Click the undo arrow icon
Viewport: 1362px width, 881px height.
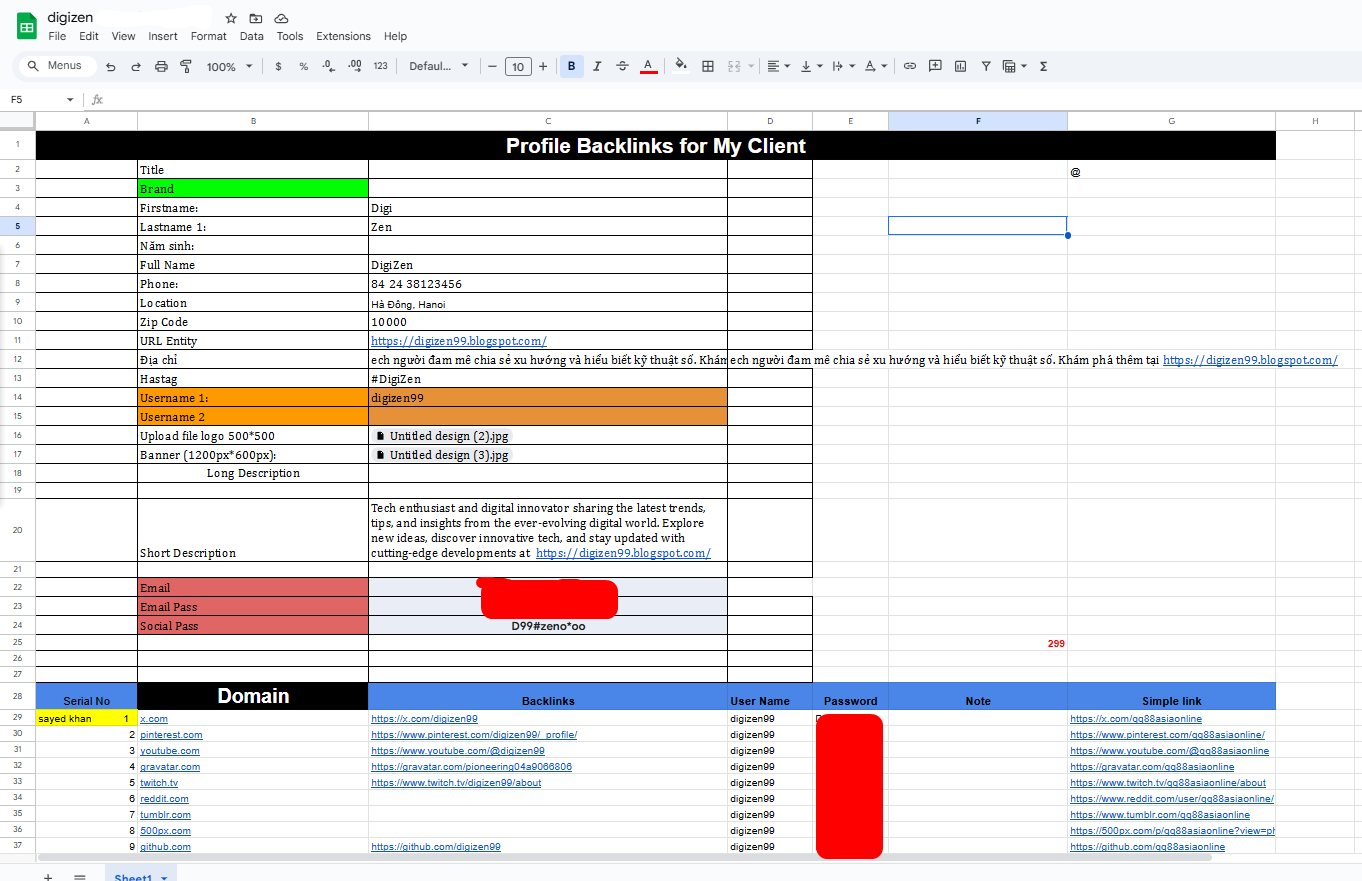110,67
